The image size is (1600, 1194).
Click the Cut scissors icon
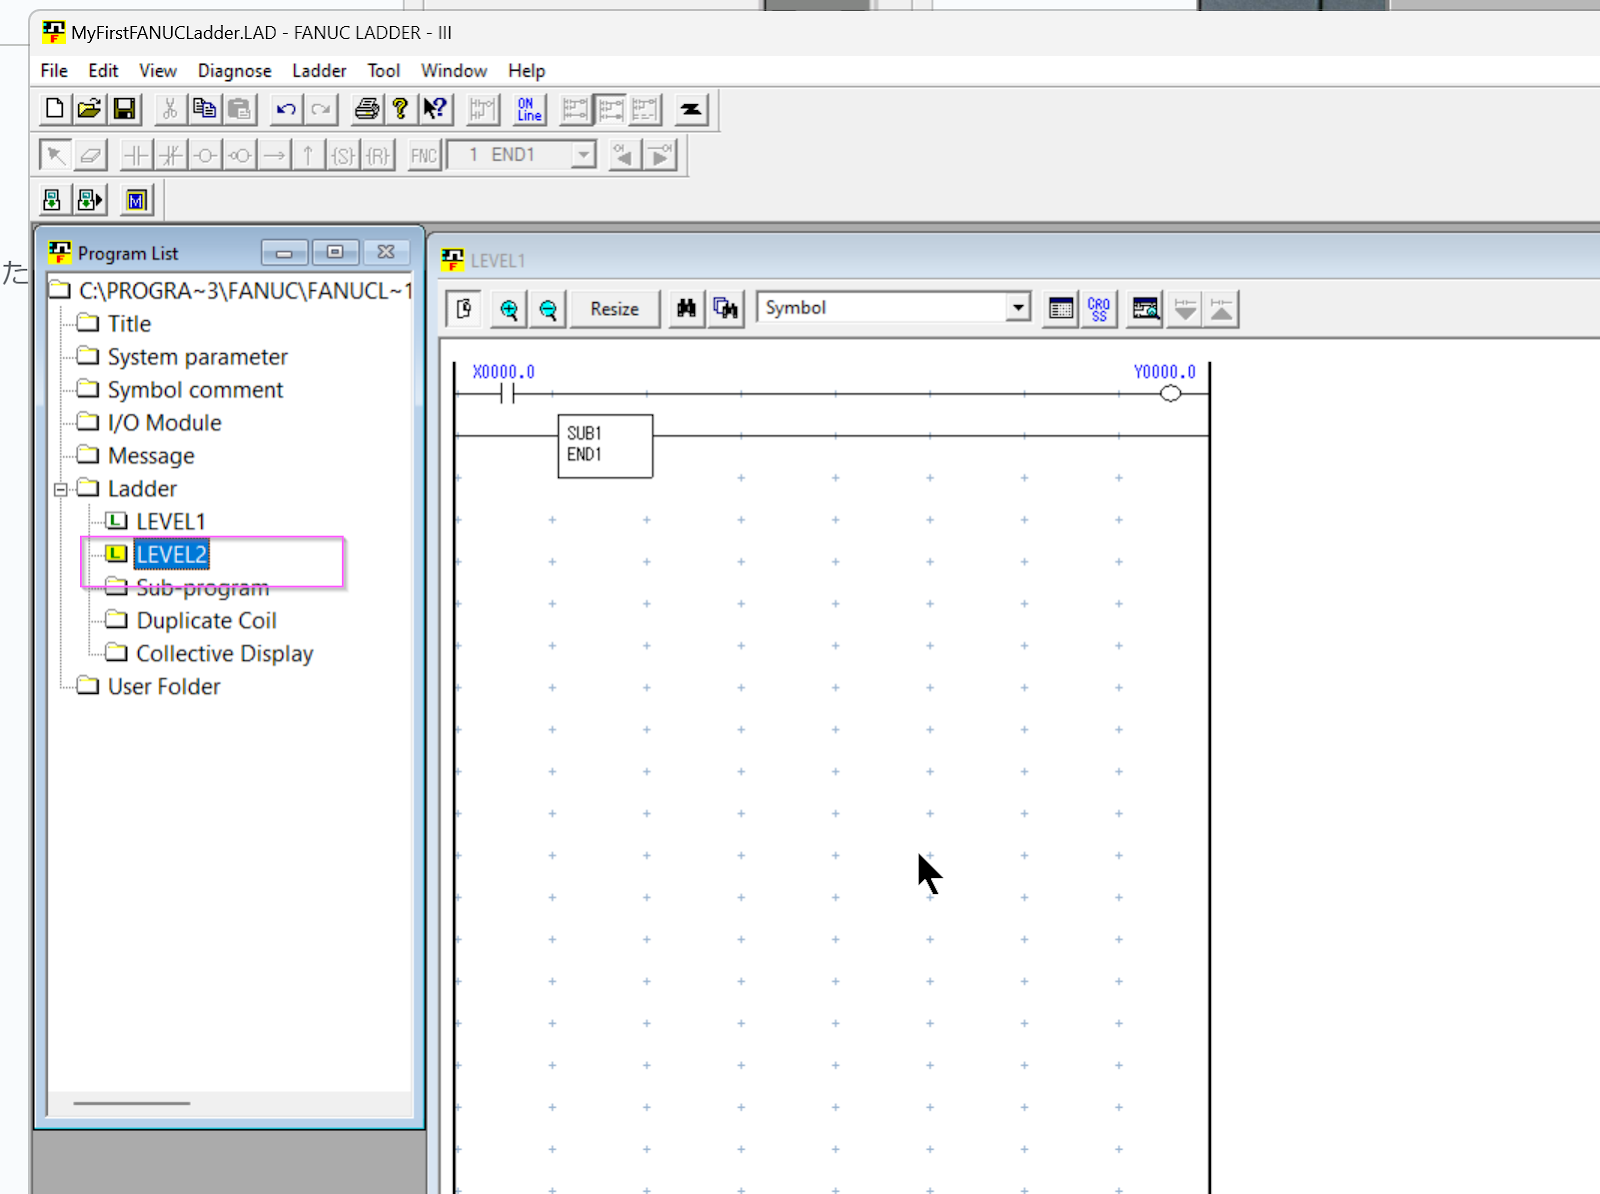[170, 109]
